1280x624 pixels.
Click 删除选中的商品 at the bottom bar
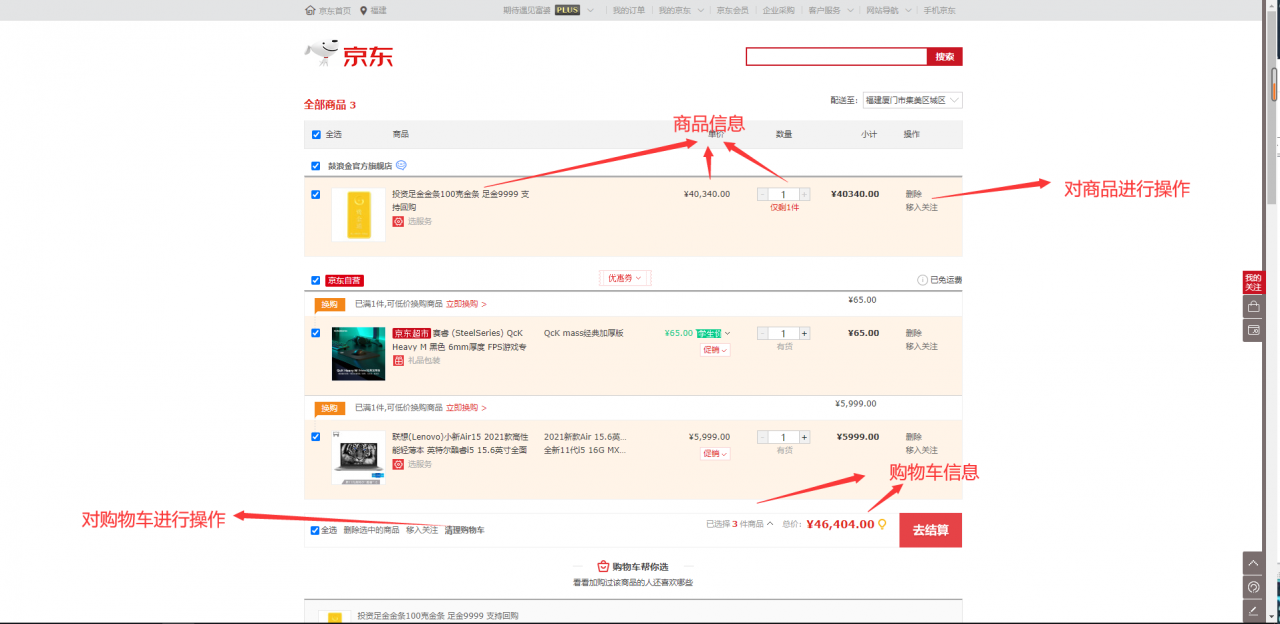371,530
